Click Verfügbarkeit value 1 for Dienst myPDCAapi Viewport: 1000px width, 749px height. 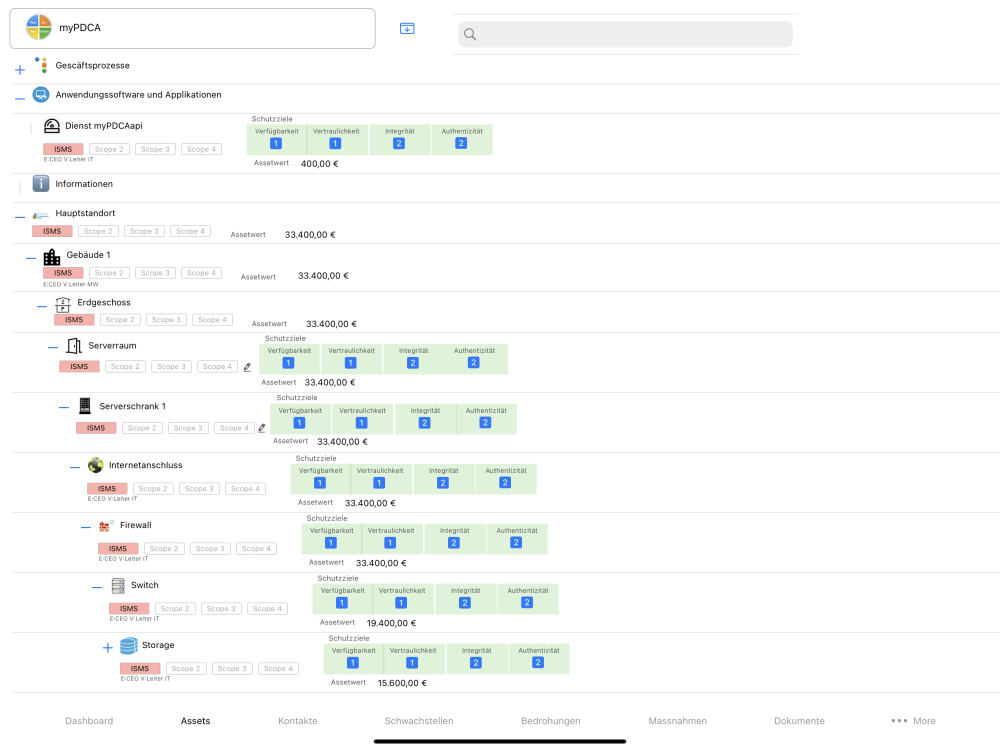pyautogui.click(x=276, y=144)
